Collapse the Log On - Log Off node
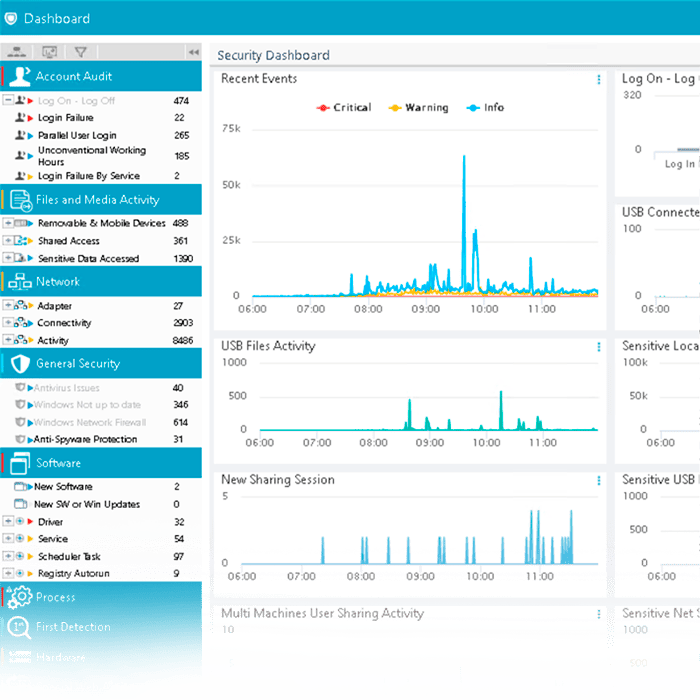Image resolution: width=700 pixels, height=700 pixels. pyautogui.click(x=8, y=100)
